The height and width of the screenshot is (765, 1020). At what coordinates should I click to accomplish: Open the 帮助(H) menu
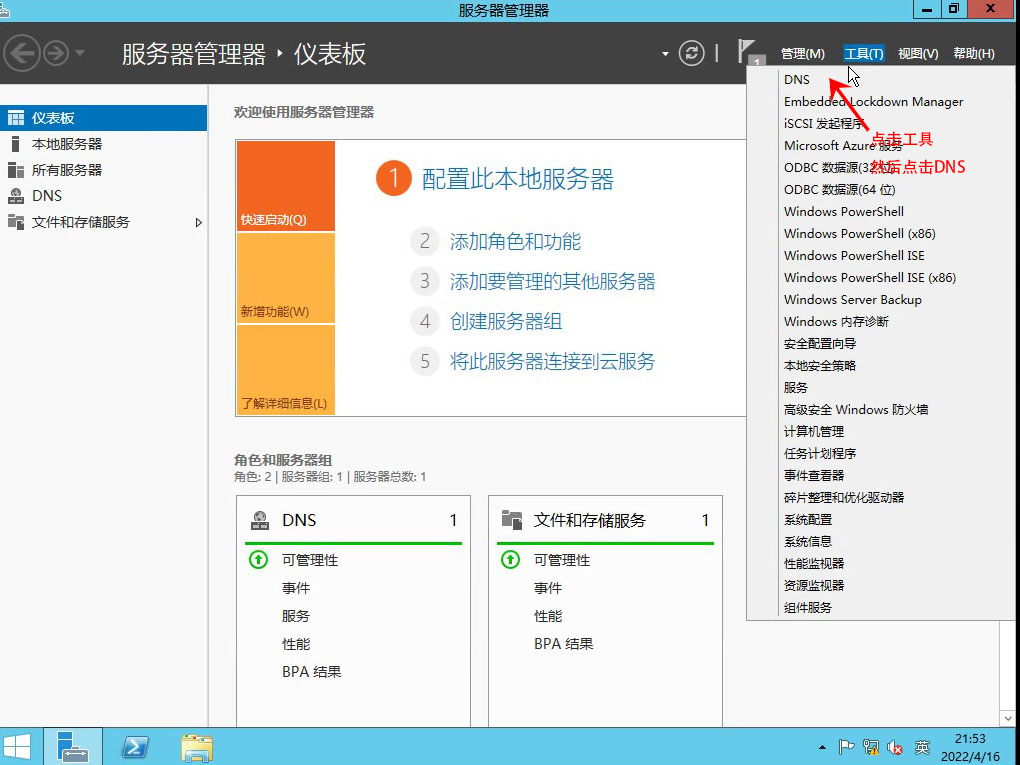click(x=974, y=53)
